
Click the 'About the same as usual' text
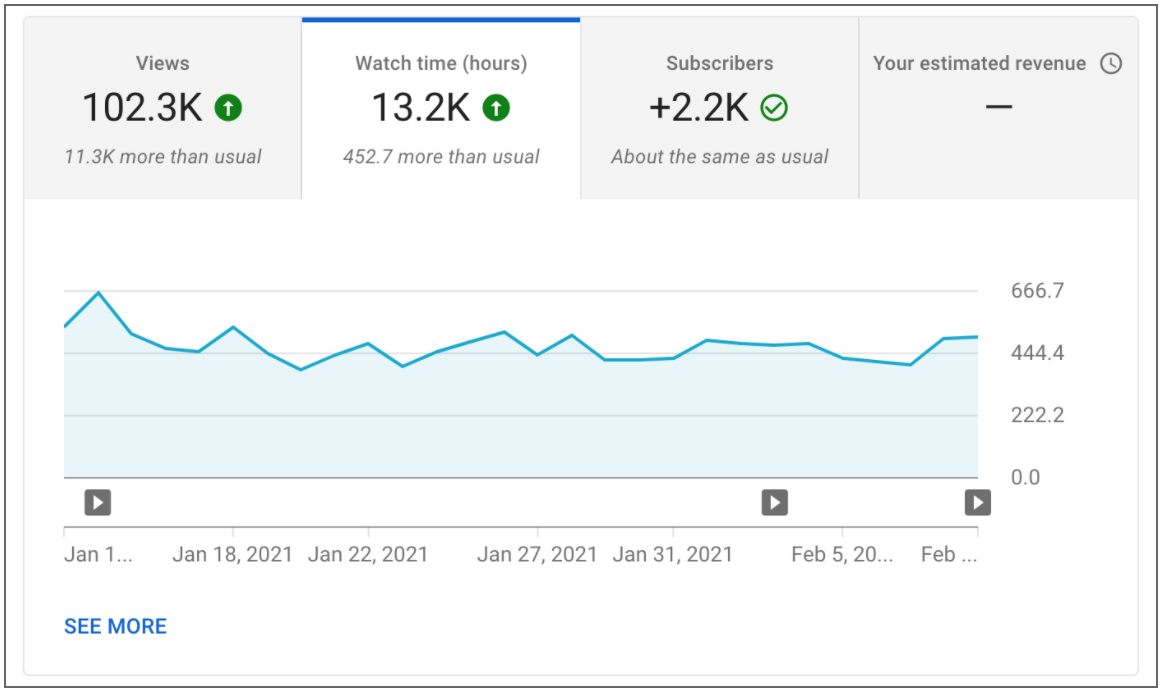(720, 157)
